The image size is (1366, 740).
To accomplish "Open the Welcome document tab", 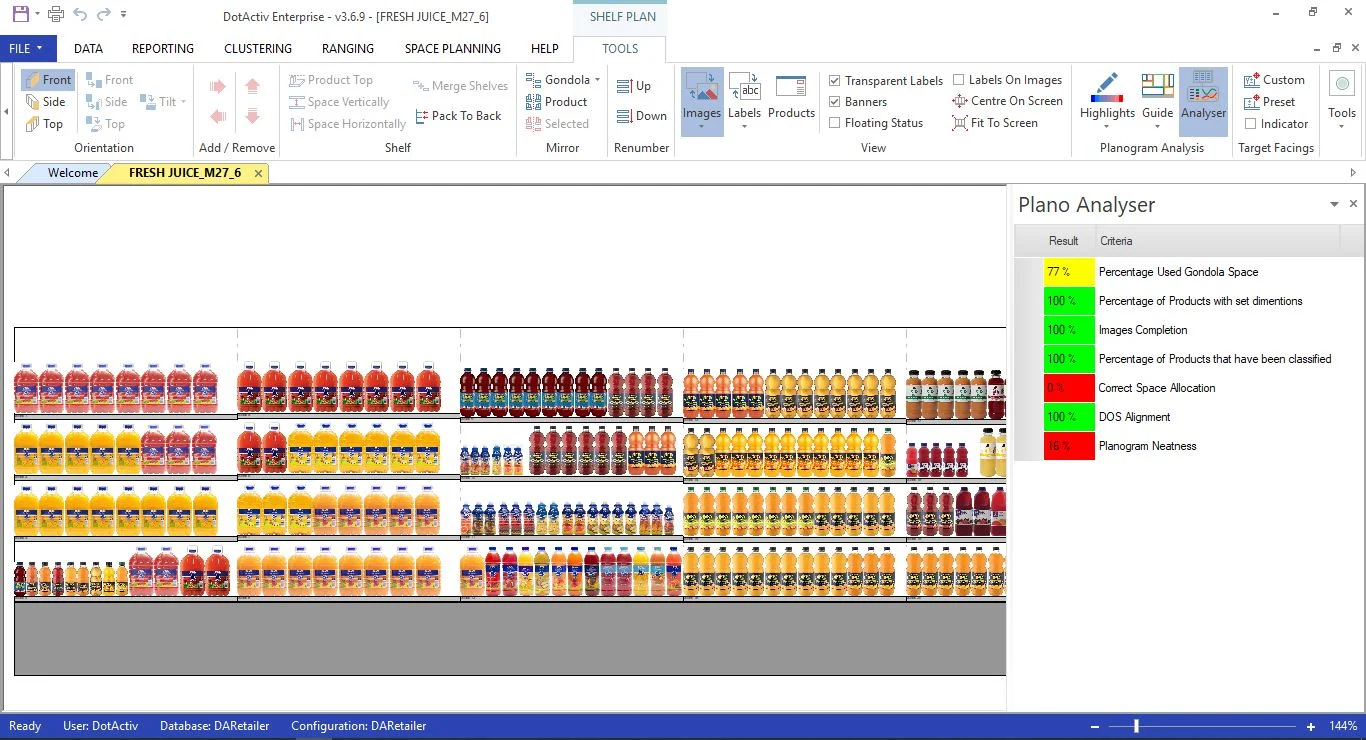I will [x=73, y=173].
